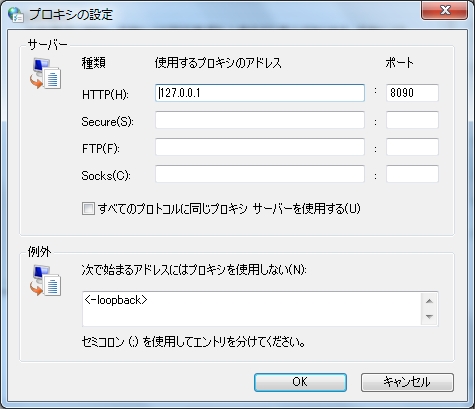Click the HTTP proxy address field
Viewport: 475px width, 409px height.
(x=260, y=93)
